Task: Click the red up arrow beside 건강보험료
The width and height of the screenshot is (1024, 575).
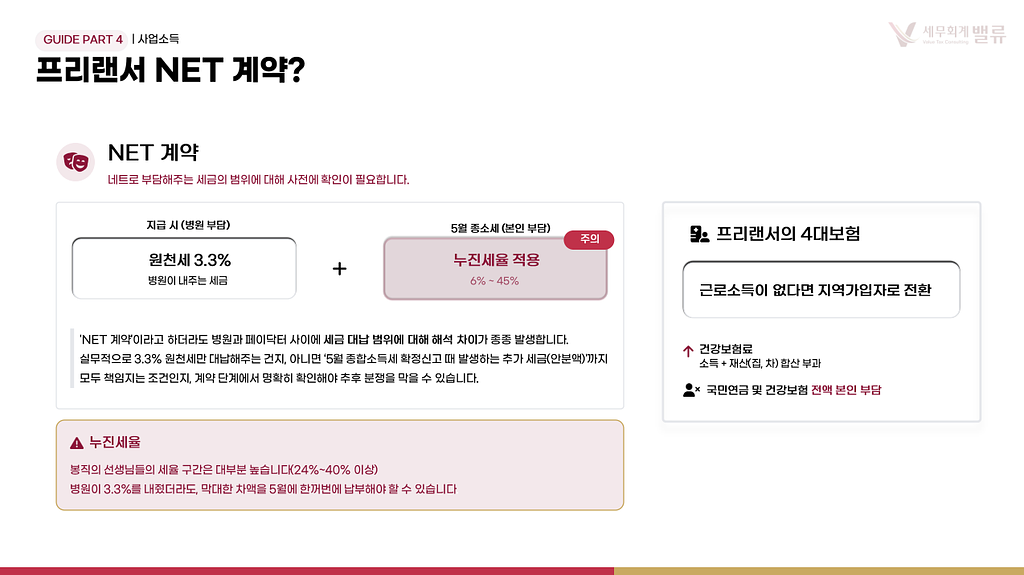Action: [688, 351]
